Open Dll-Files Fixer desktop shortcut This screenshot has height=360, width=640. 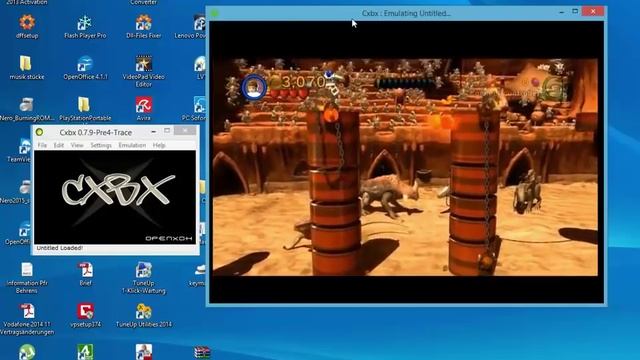(x=144, y=26)
